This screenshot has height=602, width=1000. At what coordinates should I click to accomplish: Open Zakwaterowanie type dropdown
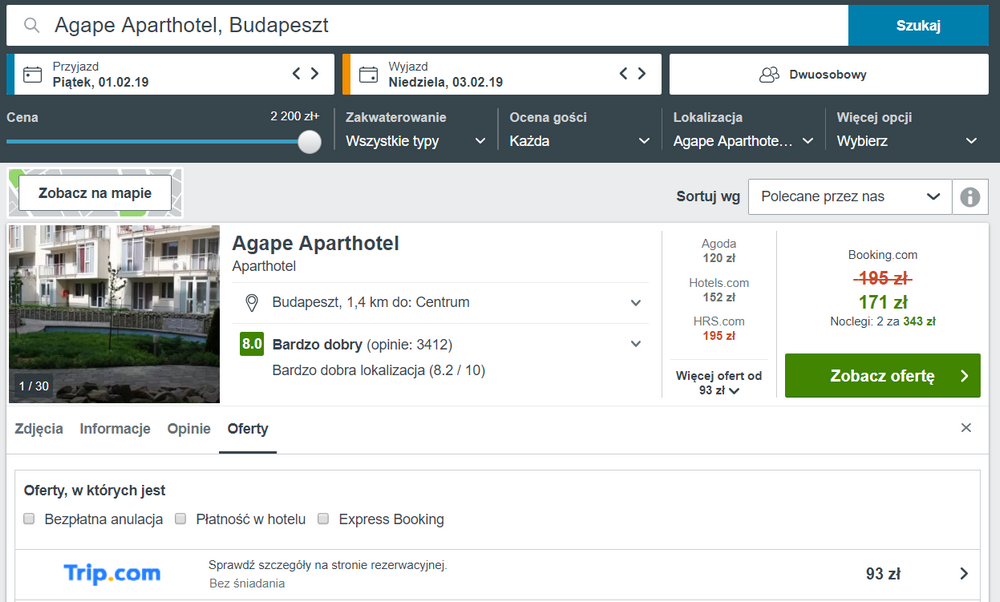coord(416,141)
